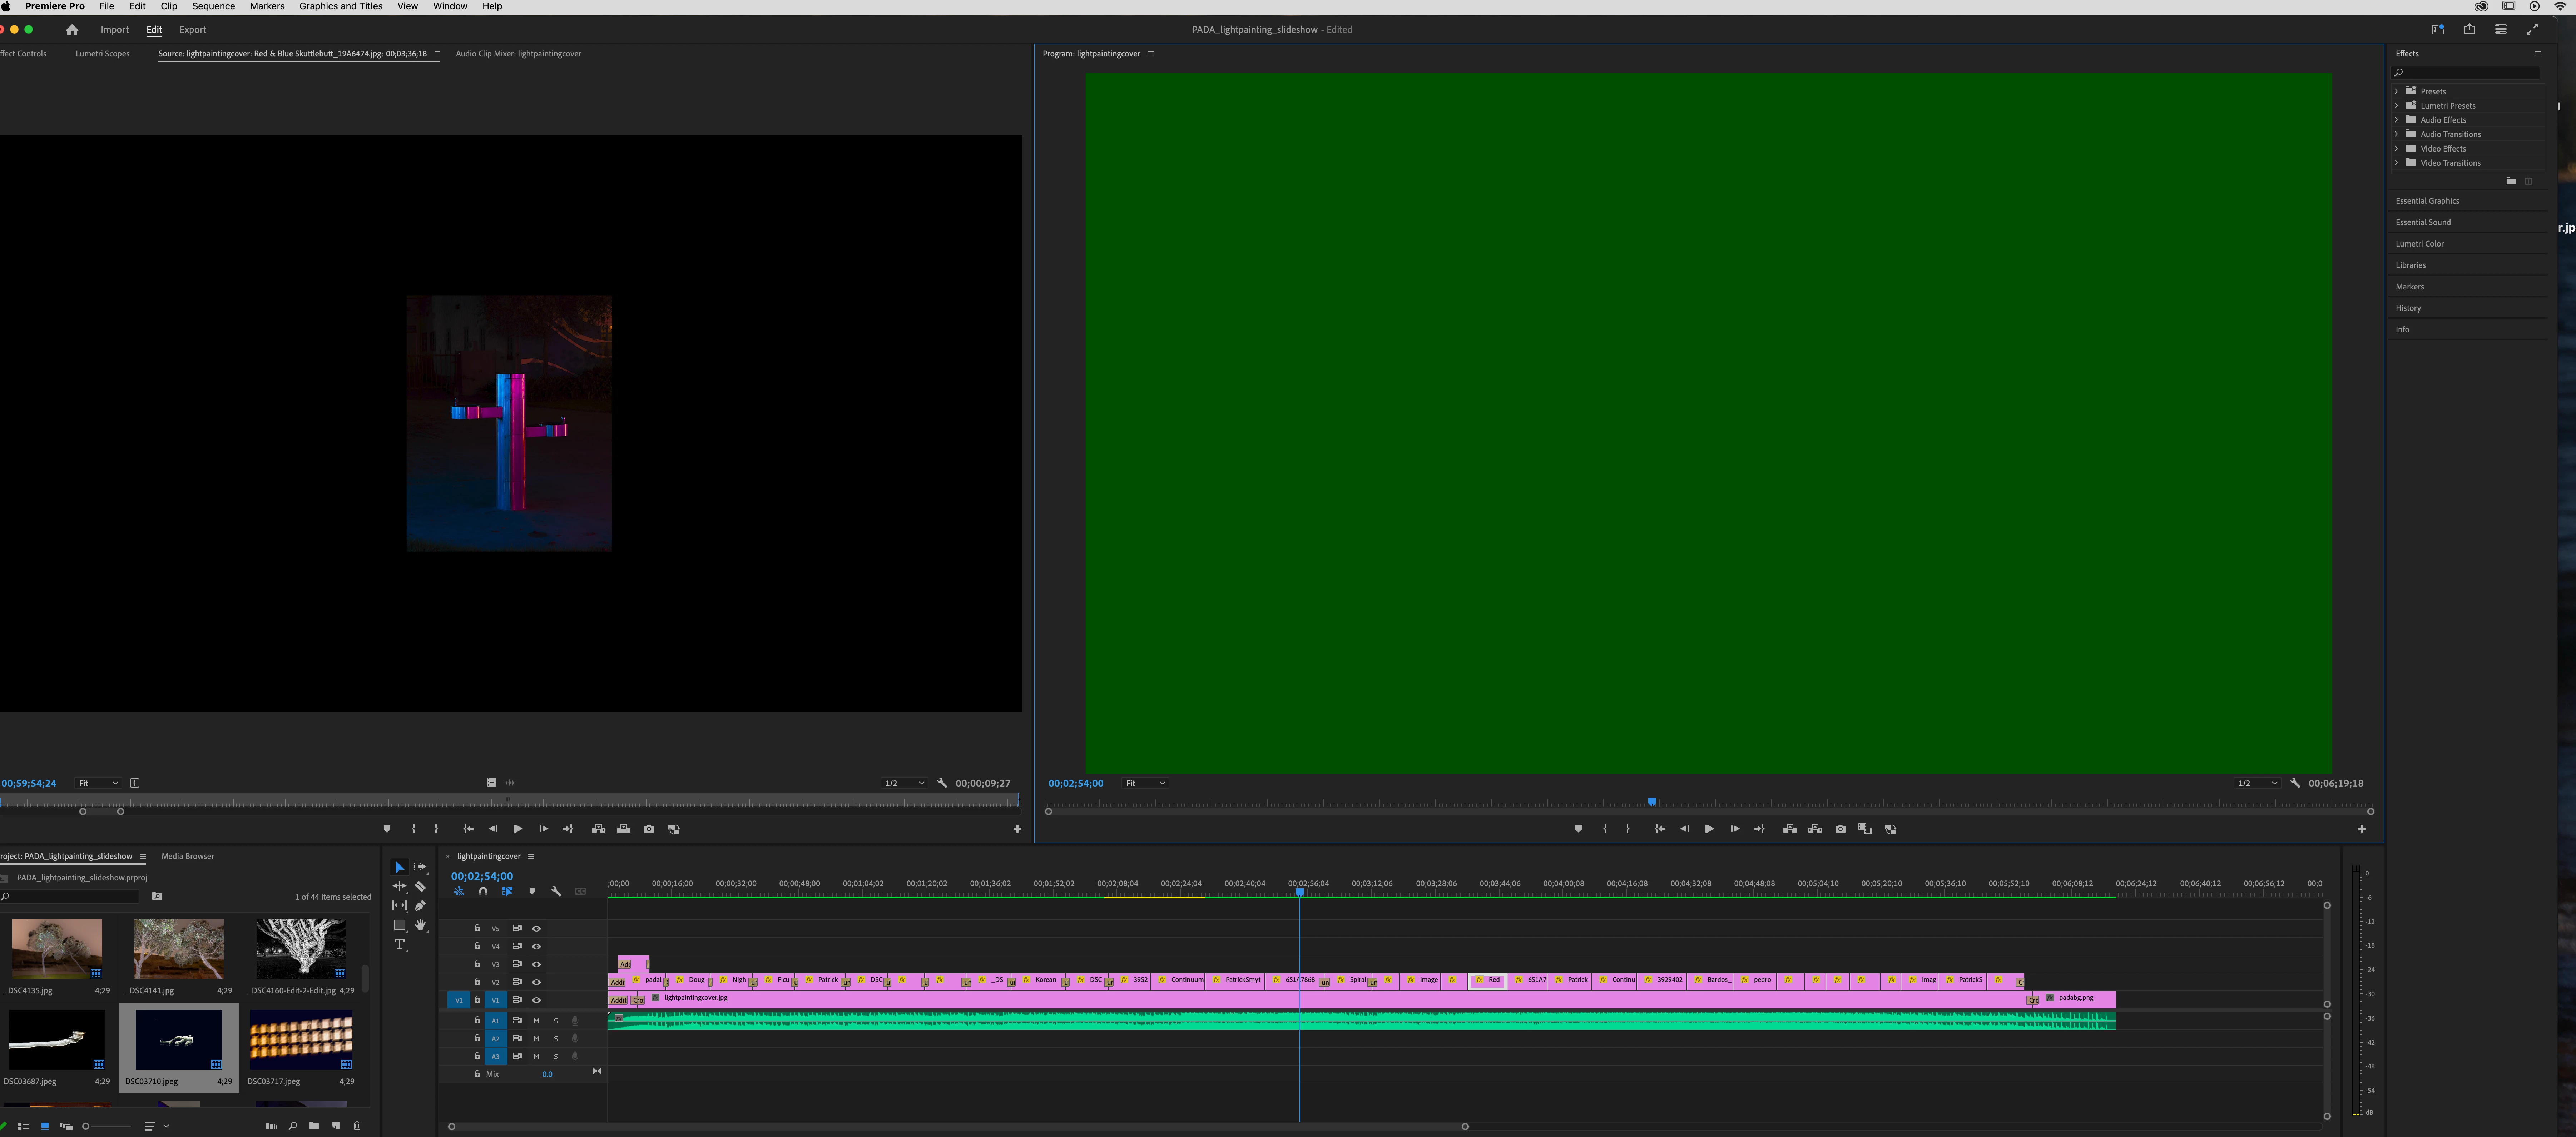Viewport: 2576px width, 1137px height.
Task: Toggle visibility of track V5
Action: (536, 929)
